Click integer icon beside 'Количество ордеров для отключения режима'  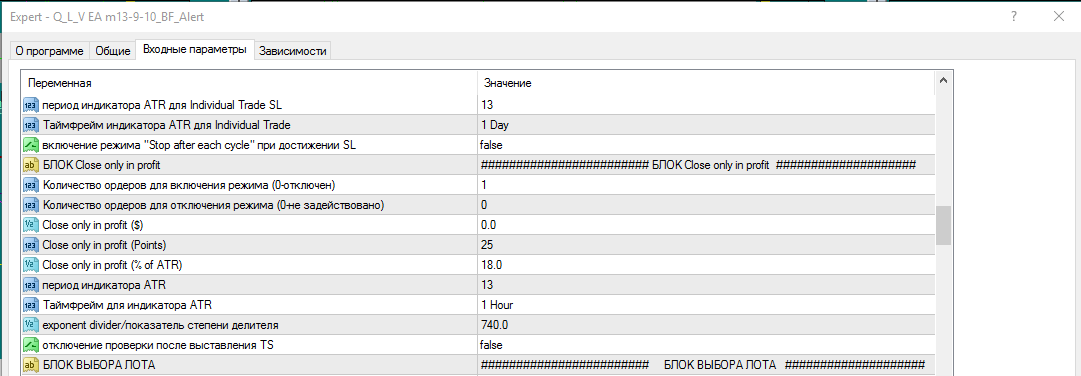32,205
